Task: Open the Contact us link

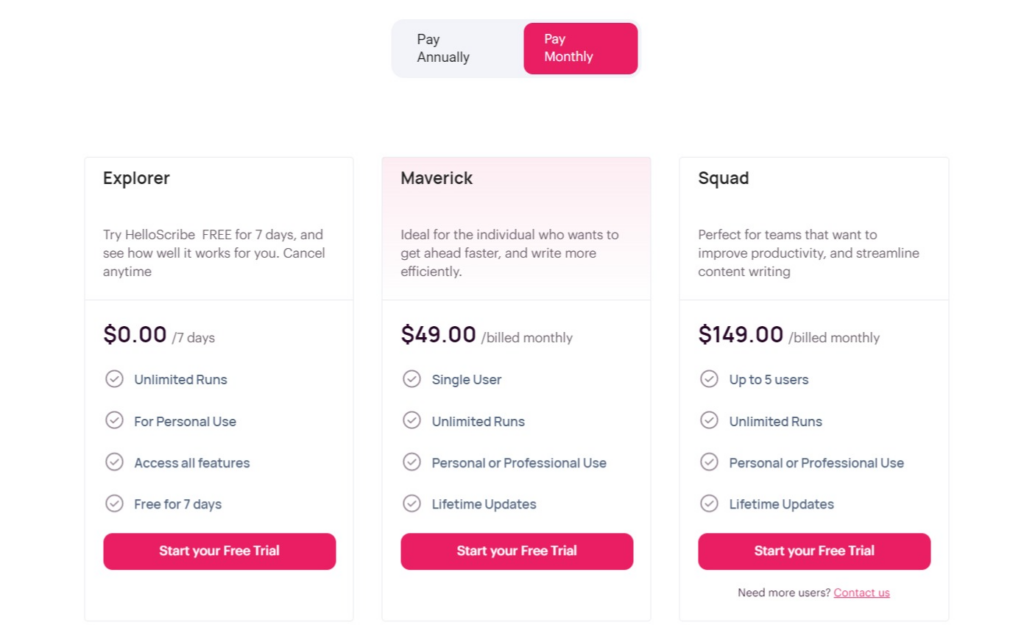Action: coord(861,592)
